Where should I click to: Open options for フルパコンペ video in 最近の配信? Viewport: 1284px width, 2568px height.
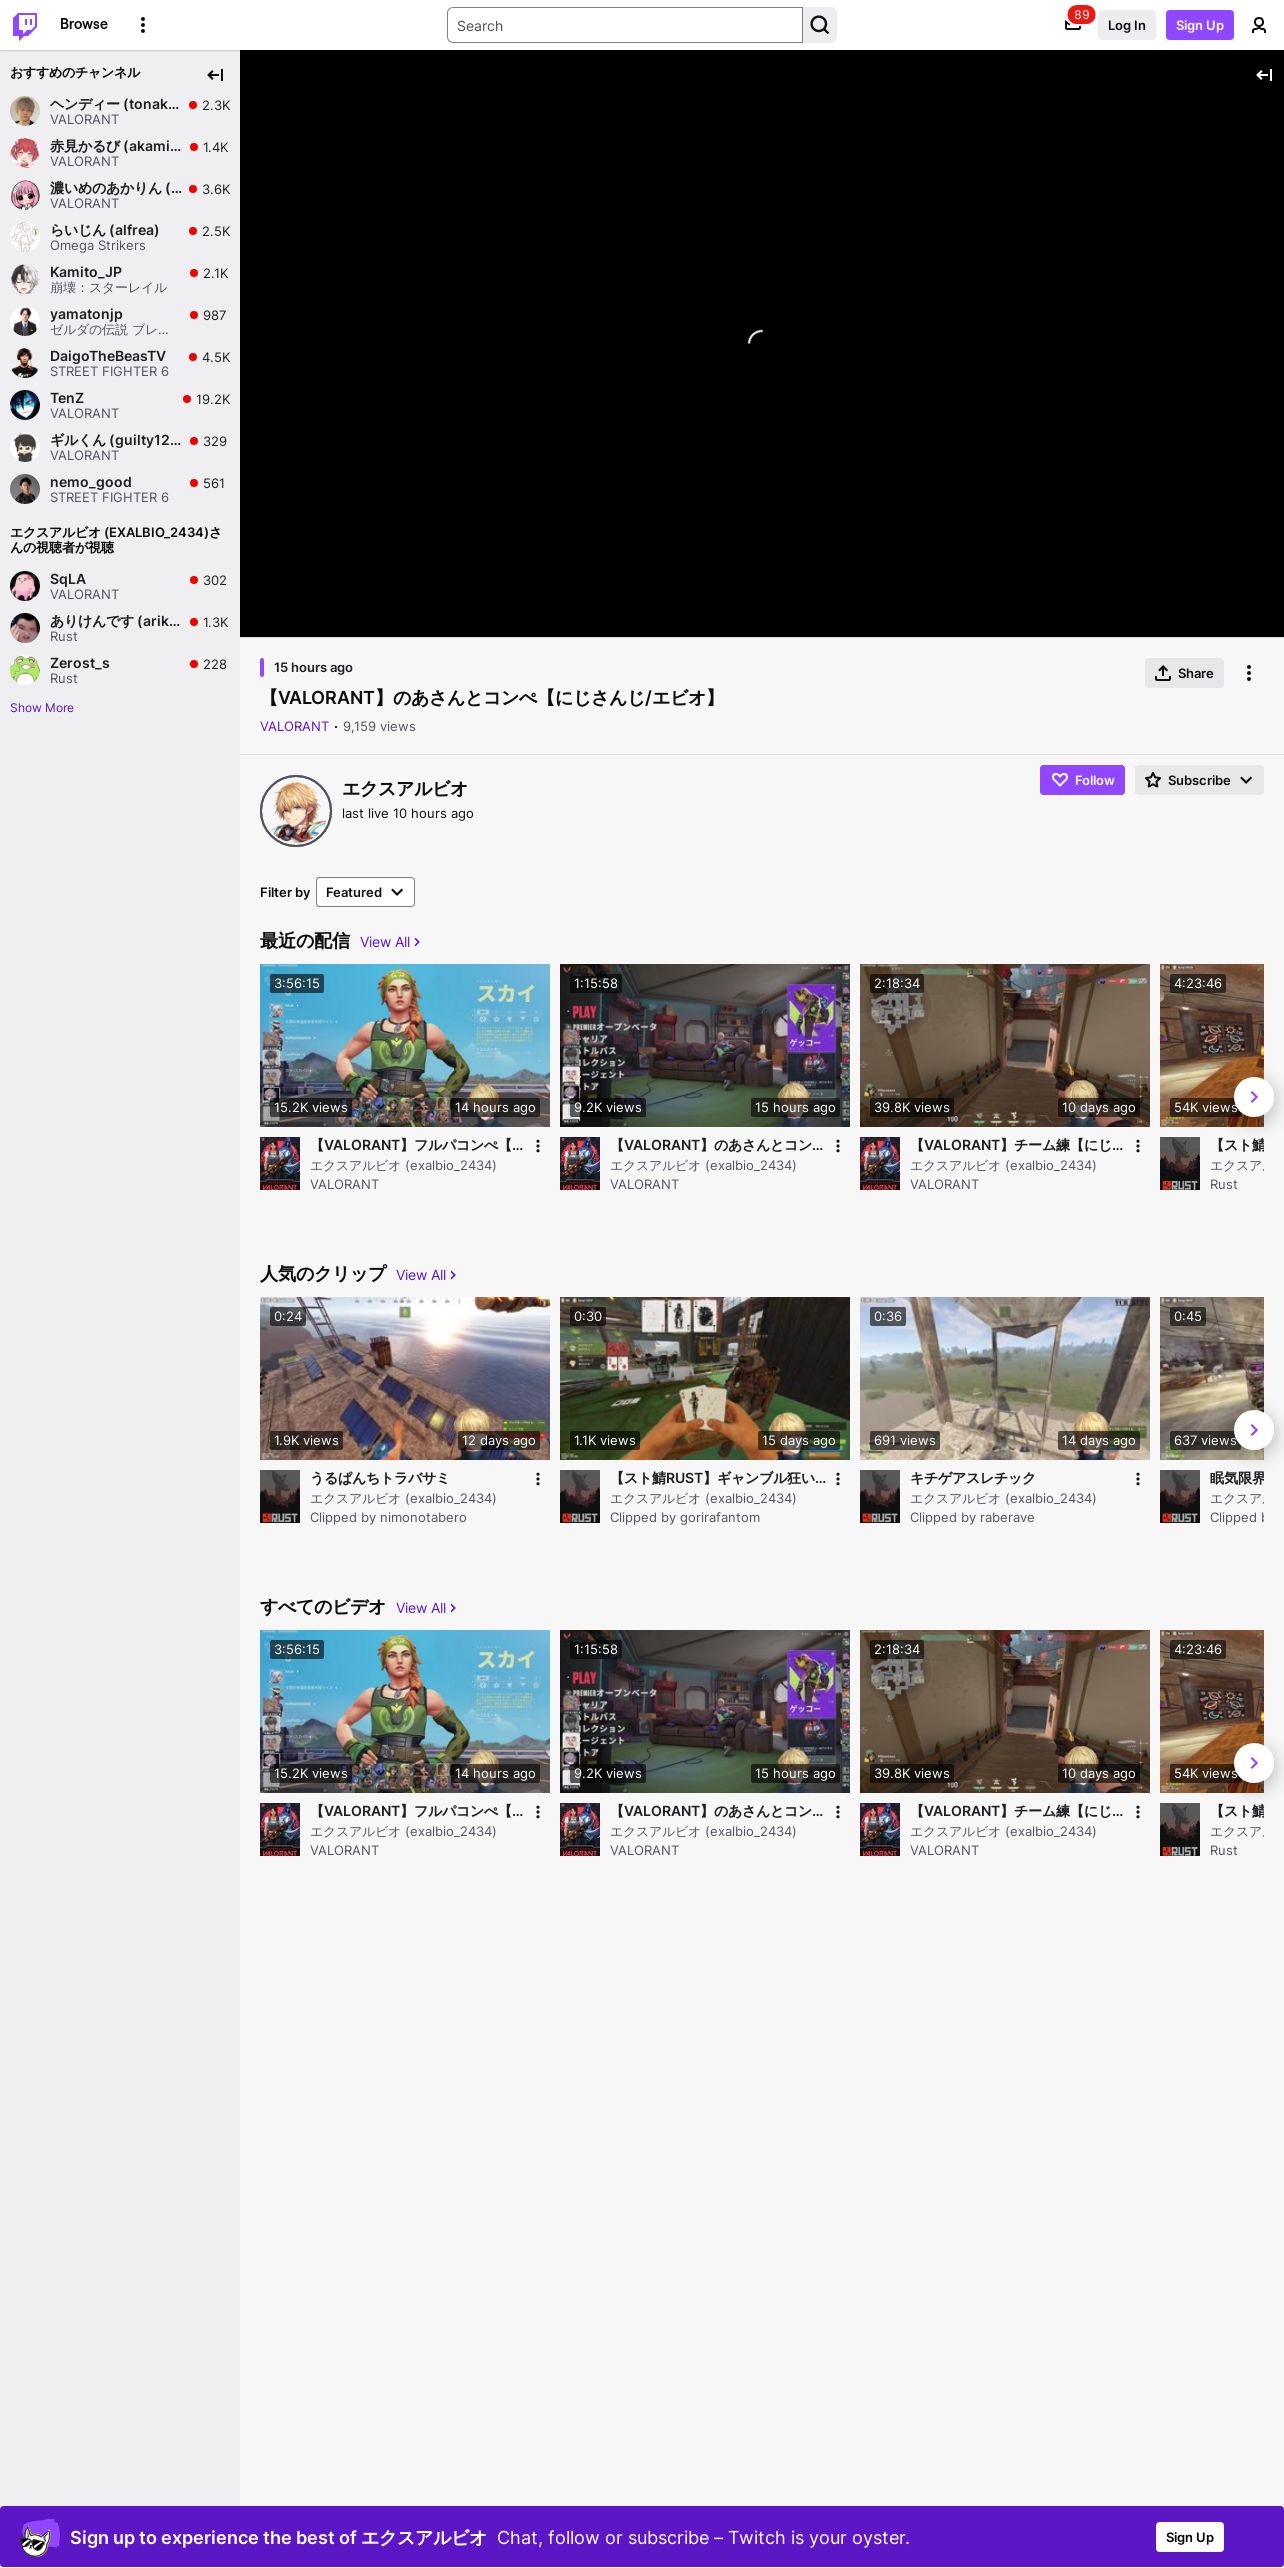click(538, 1146)
